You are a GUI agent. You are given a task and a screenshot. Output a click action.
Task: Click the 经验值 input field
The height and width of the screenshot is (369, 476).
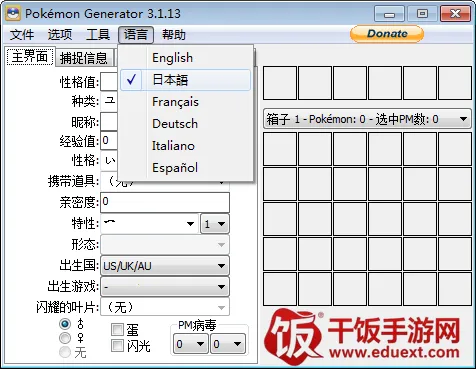click(109, 140)
